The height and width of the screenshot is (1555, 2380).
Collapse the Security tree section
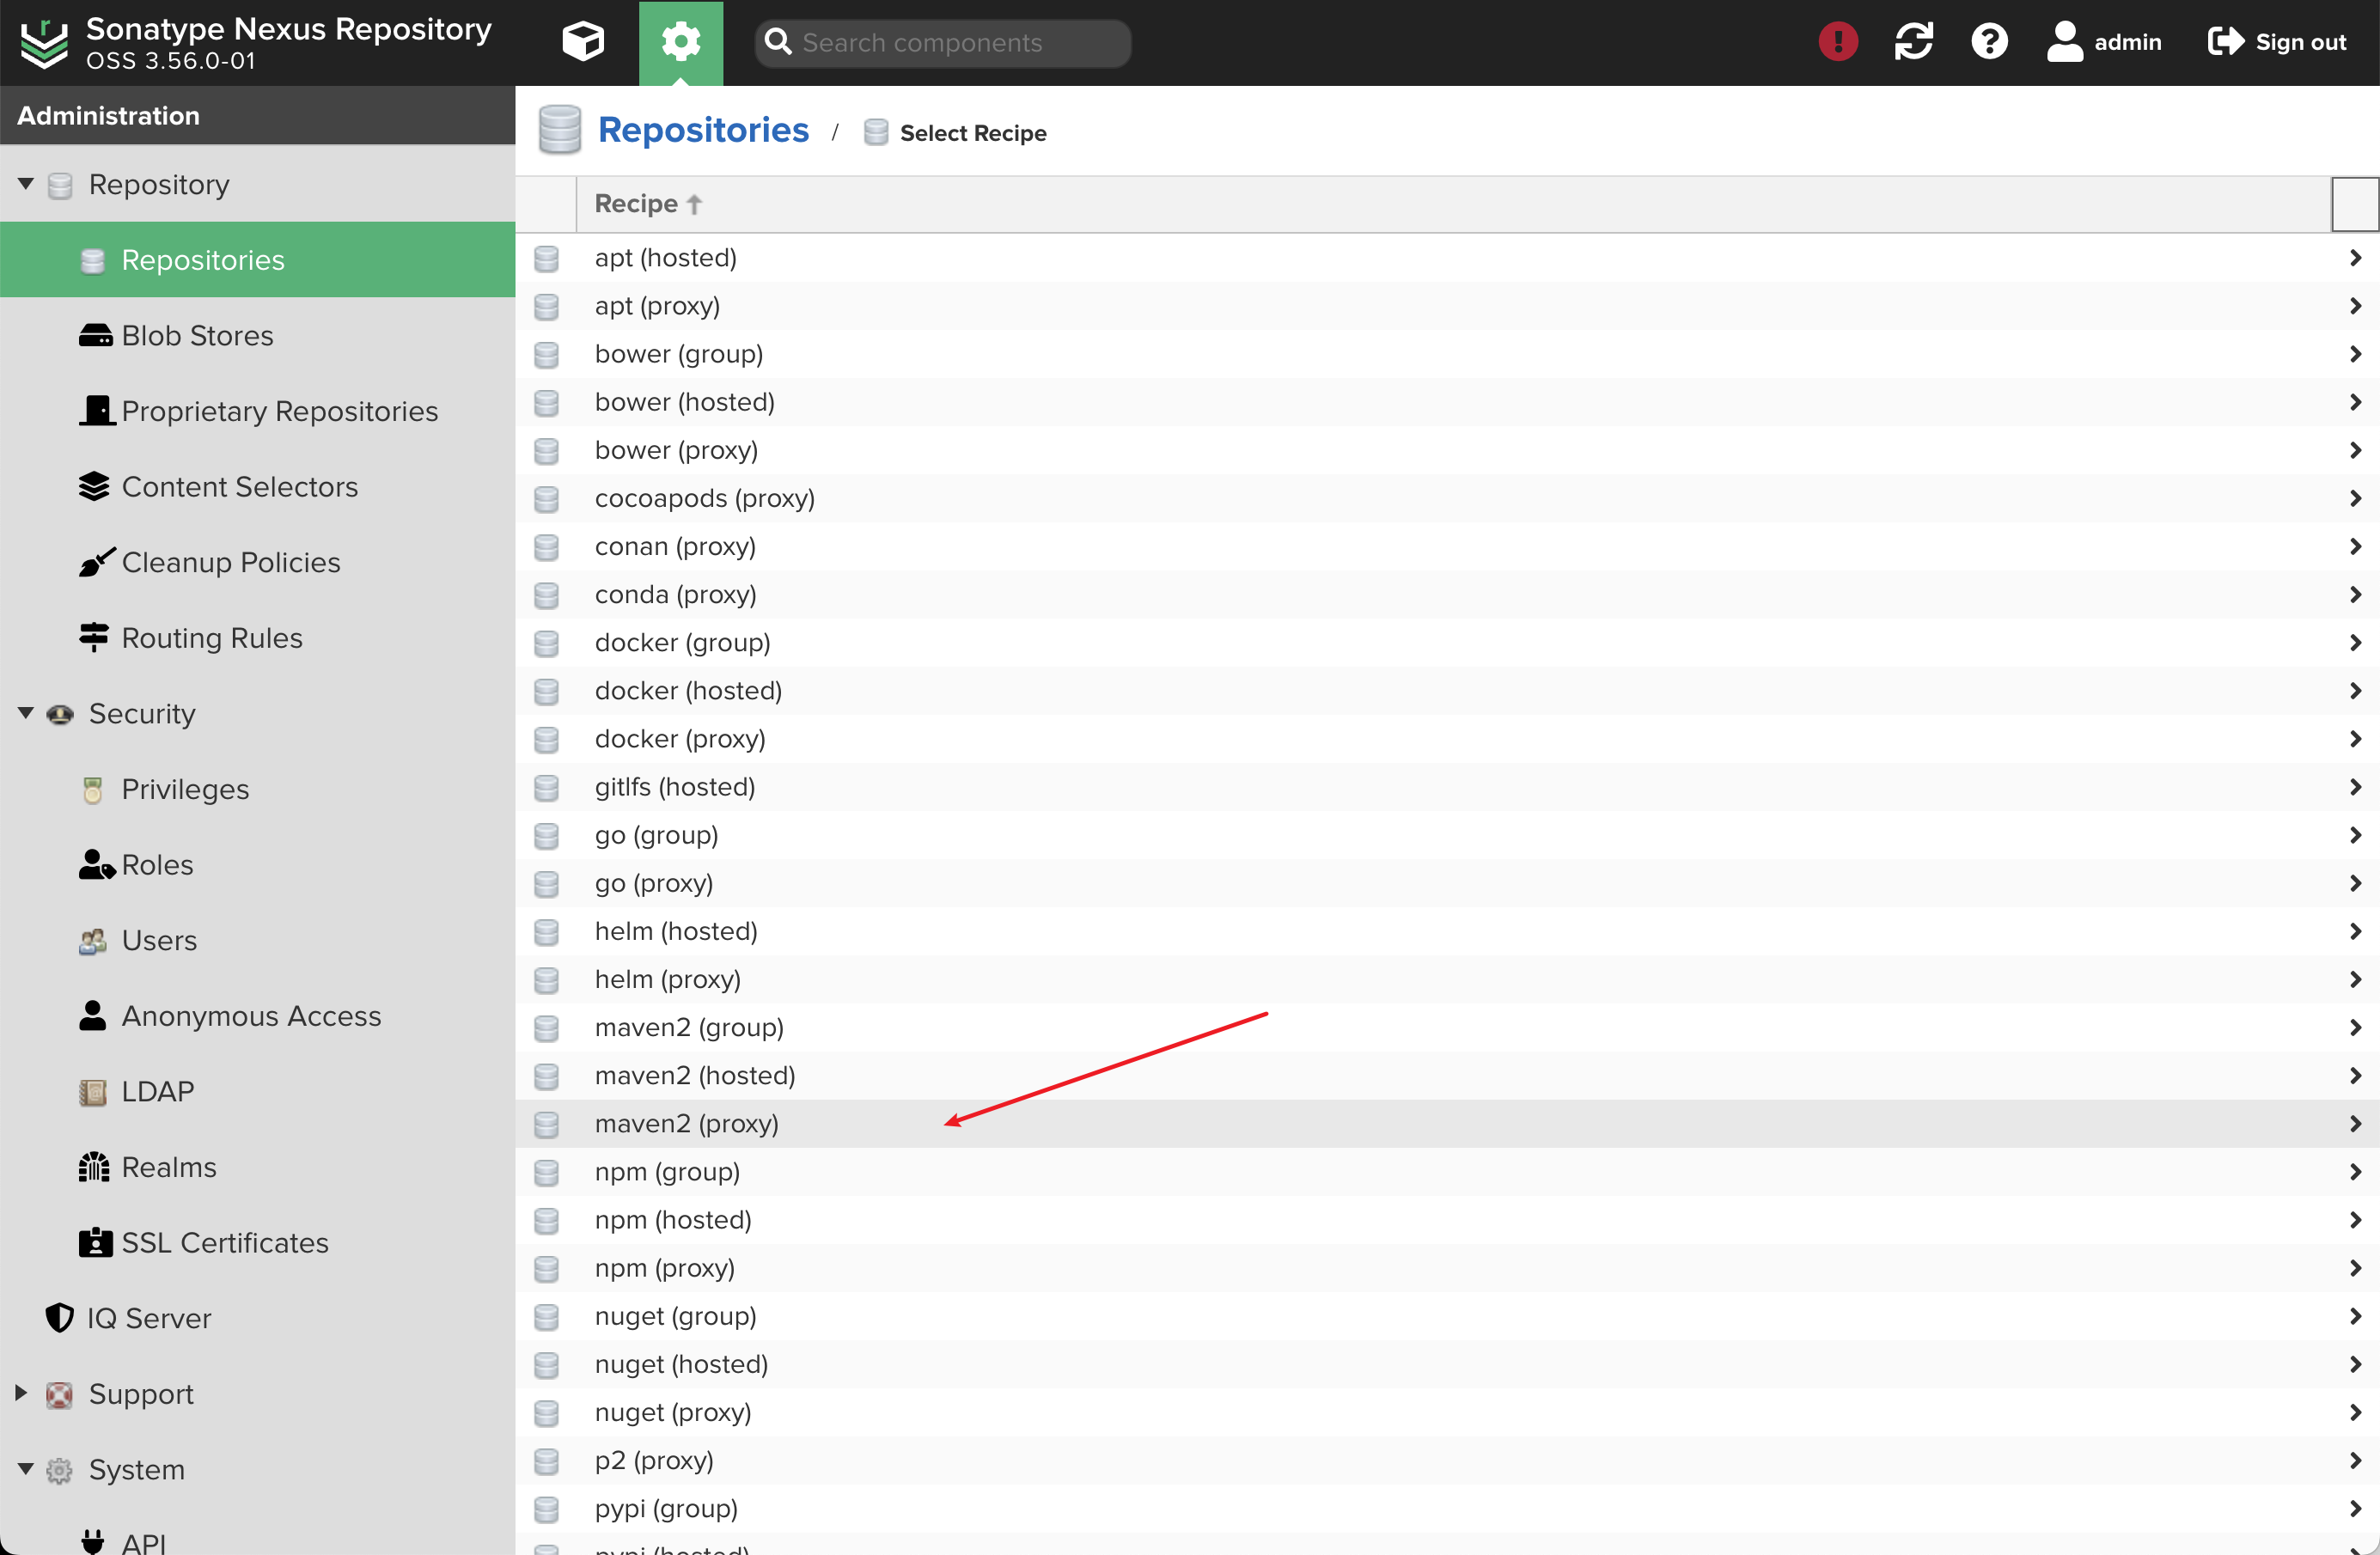point(26,713)
